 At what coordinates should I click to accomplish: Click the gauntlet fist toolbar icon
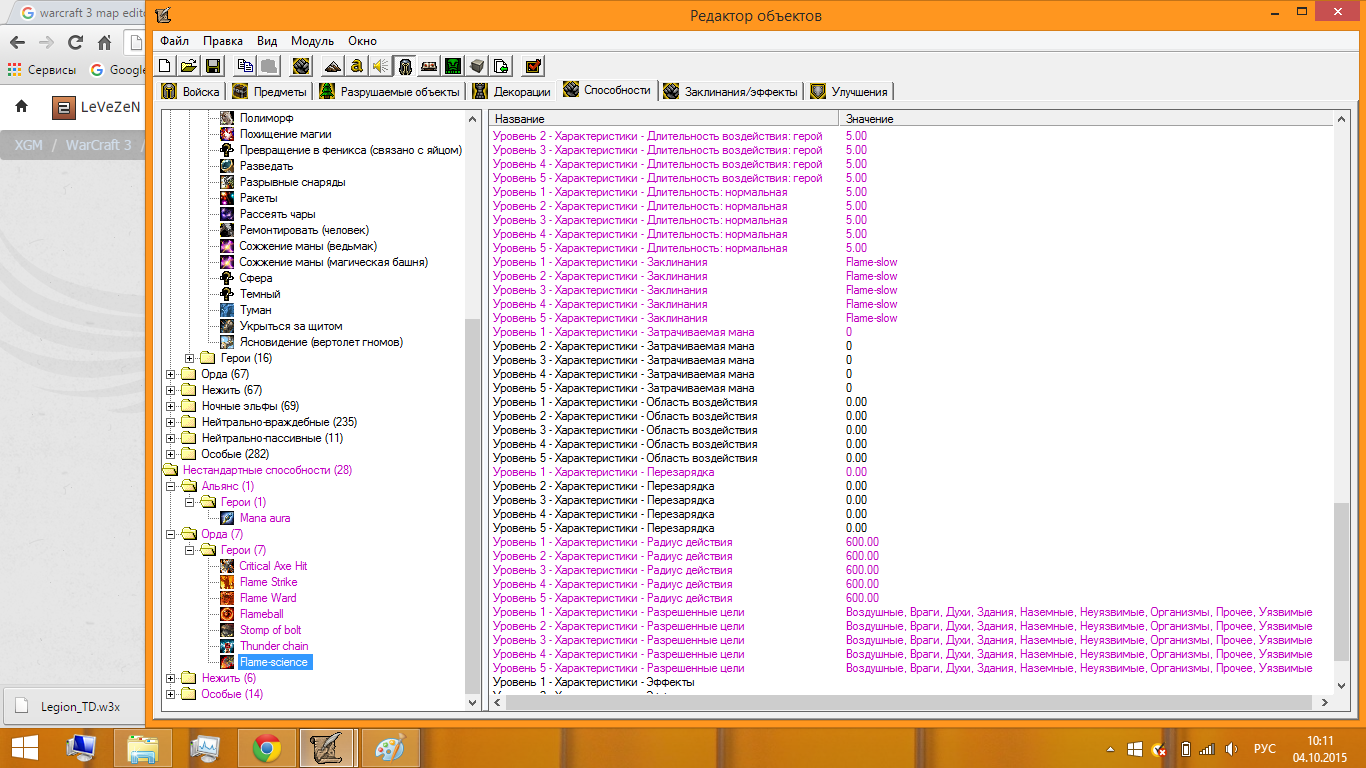(300, 66)
